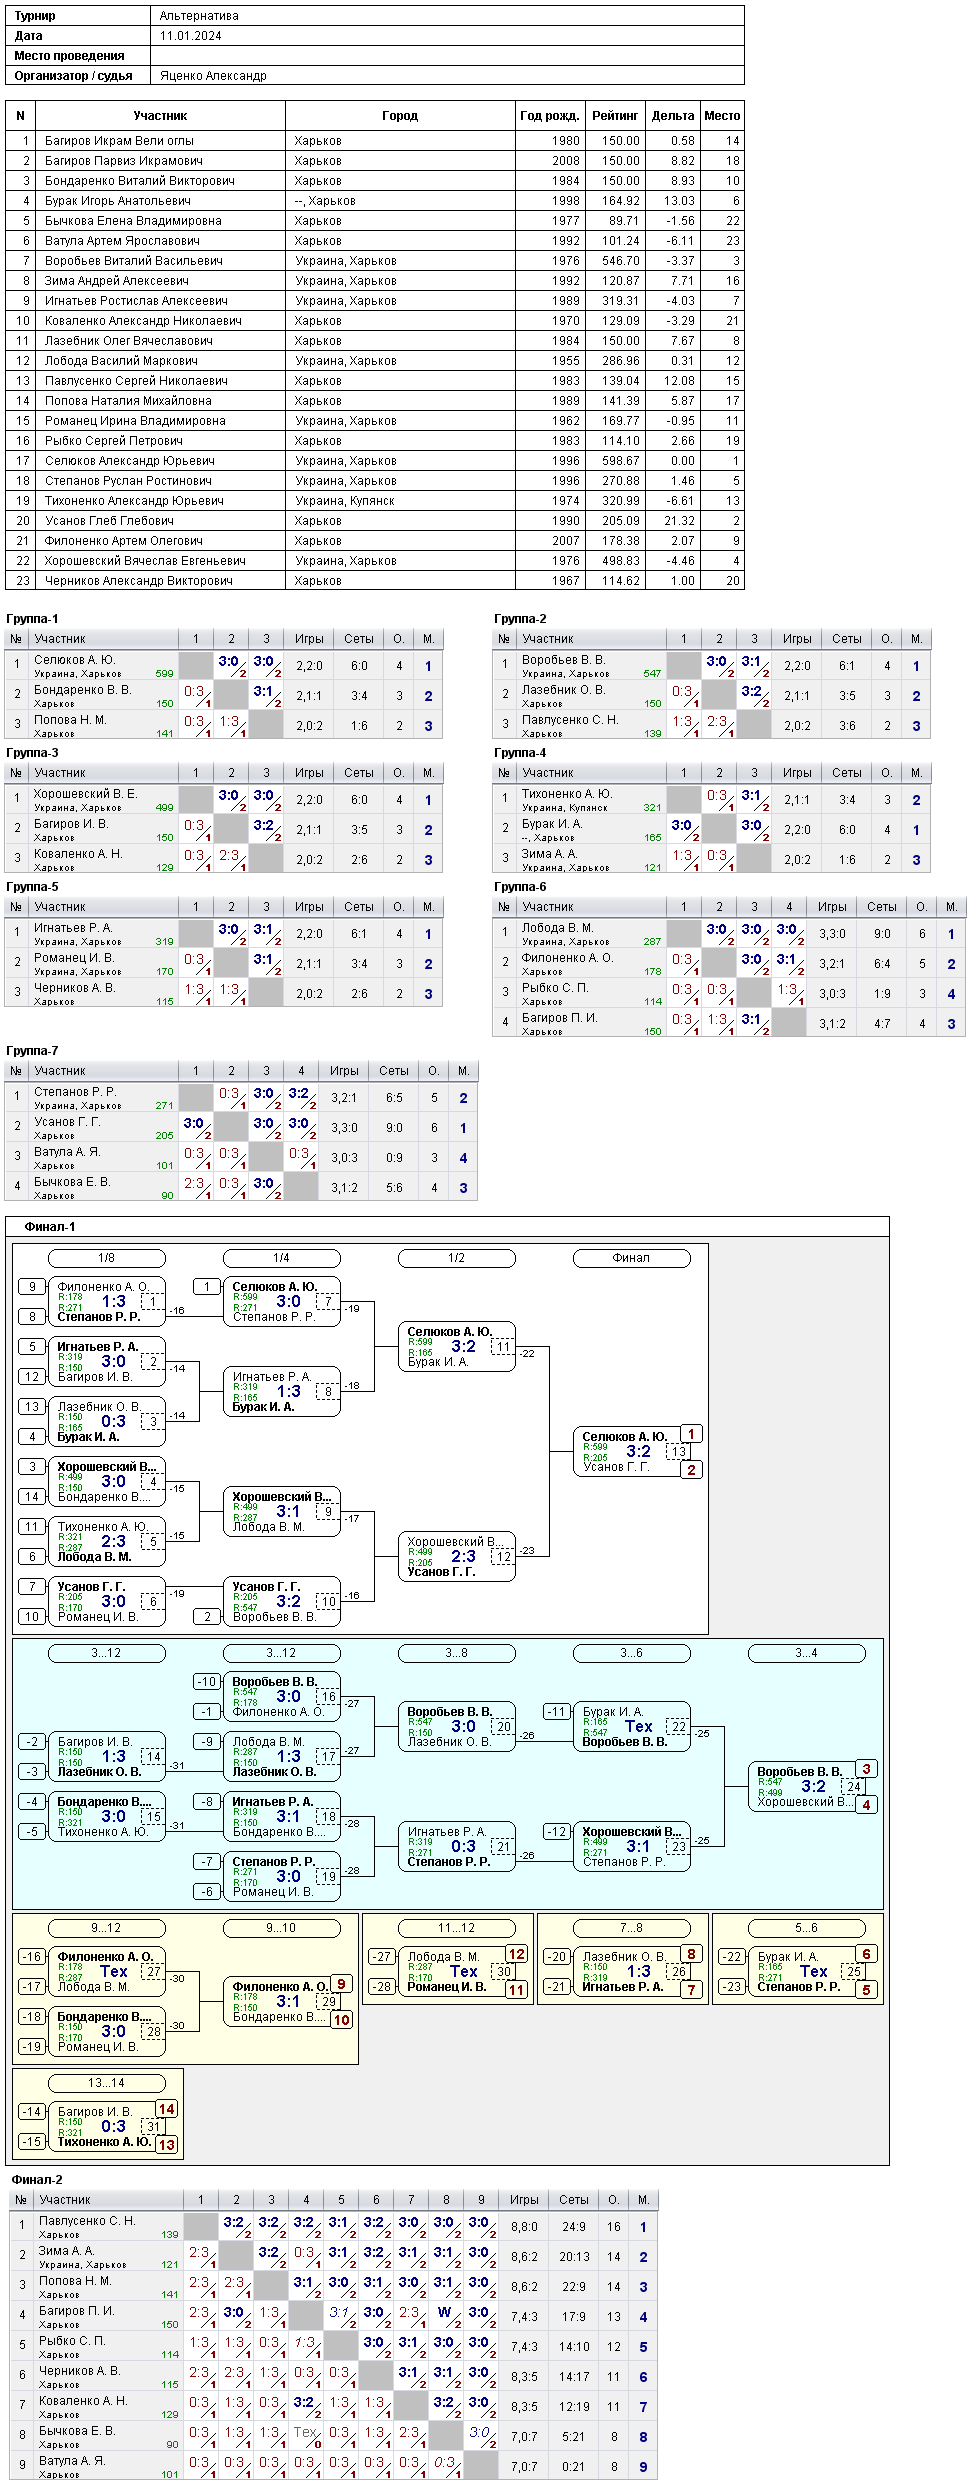Click Ватула А. Я. row in Финал-2 table

(x=334, y=2467)
